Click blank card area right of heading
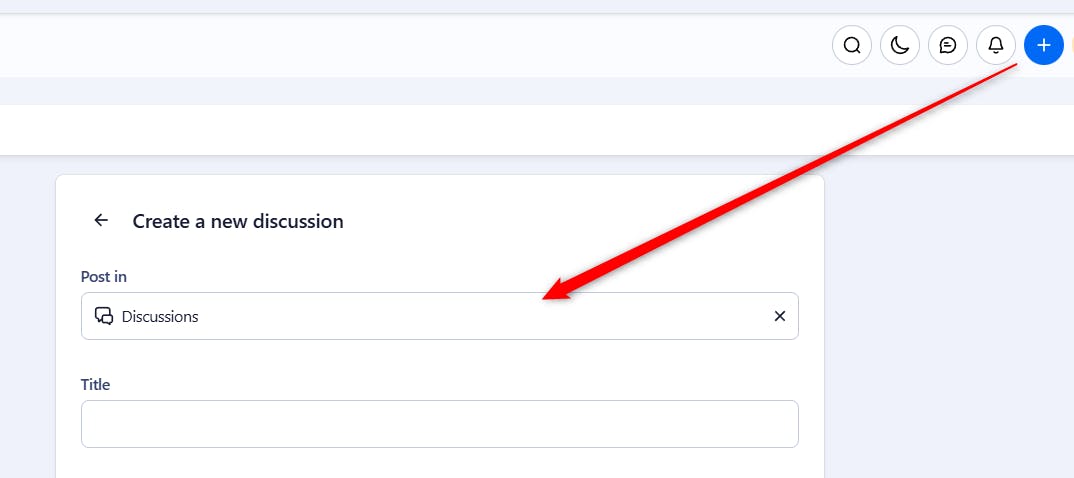This screenshot has height=478, width=1074. pyautogui.click(x=600, y=221)
